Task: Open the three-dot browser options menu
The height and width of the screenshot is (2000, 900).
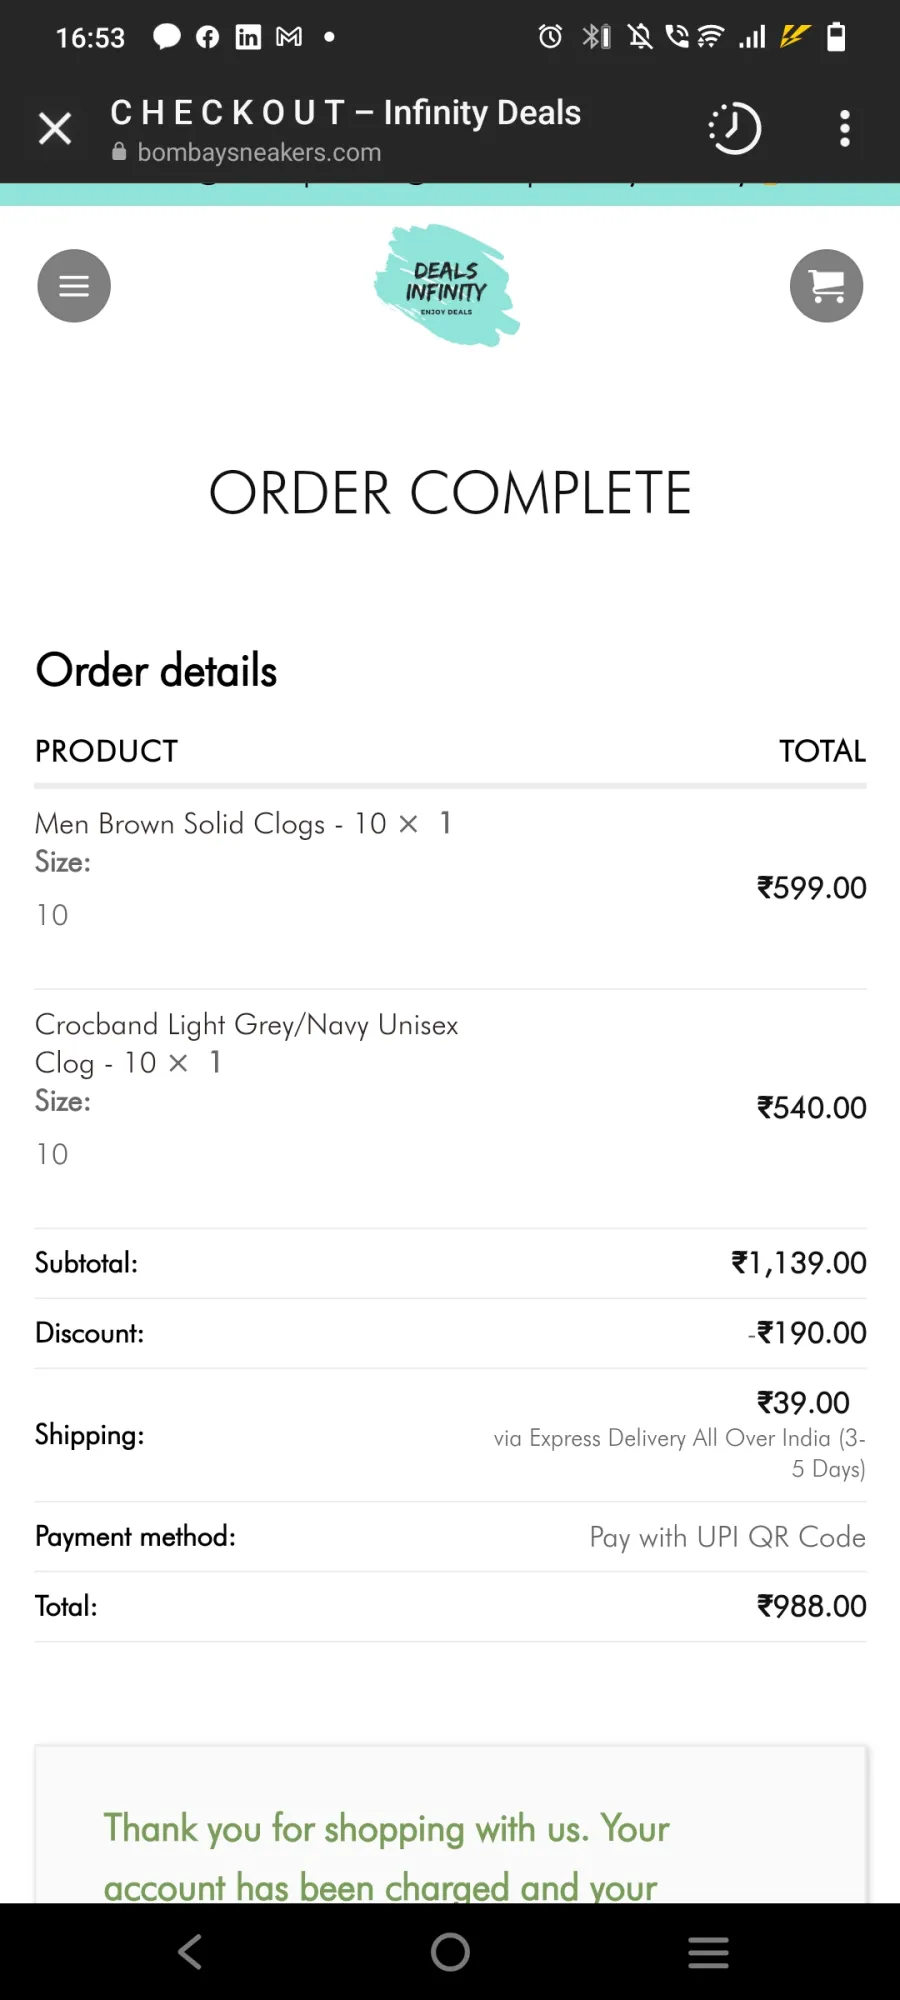Action: click(x=845, y=128)
